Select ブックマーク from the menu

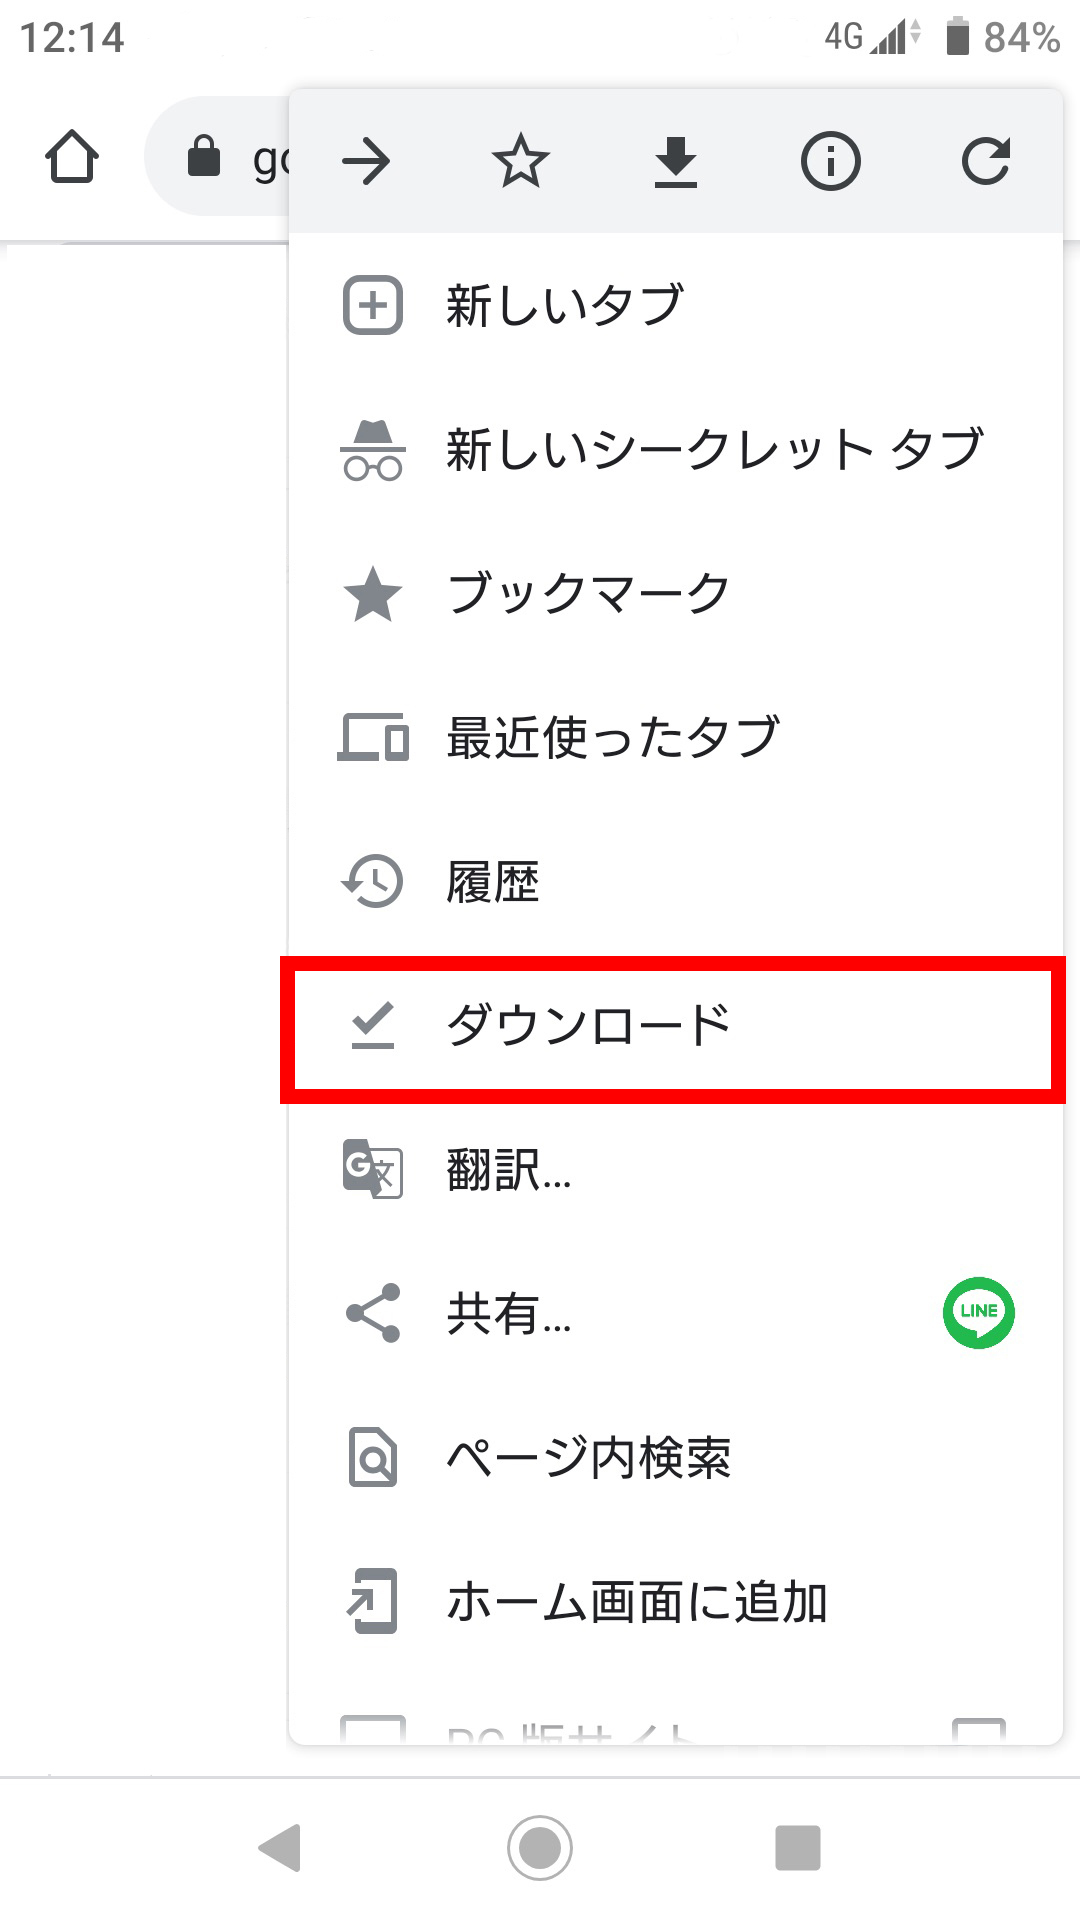676,593
